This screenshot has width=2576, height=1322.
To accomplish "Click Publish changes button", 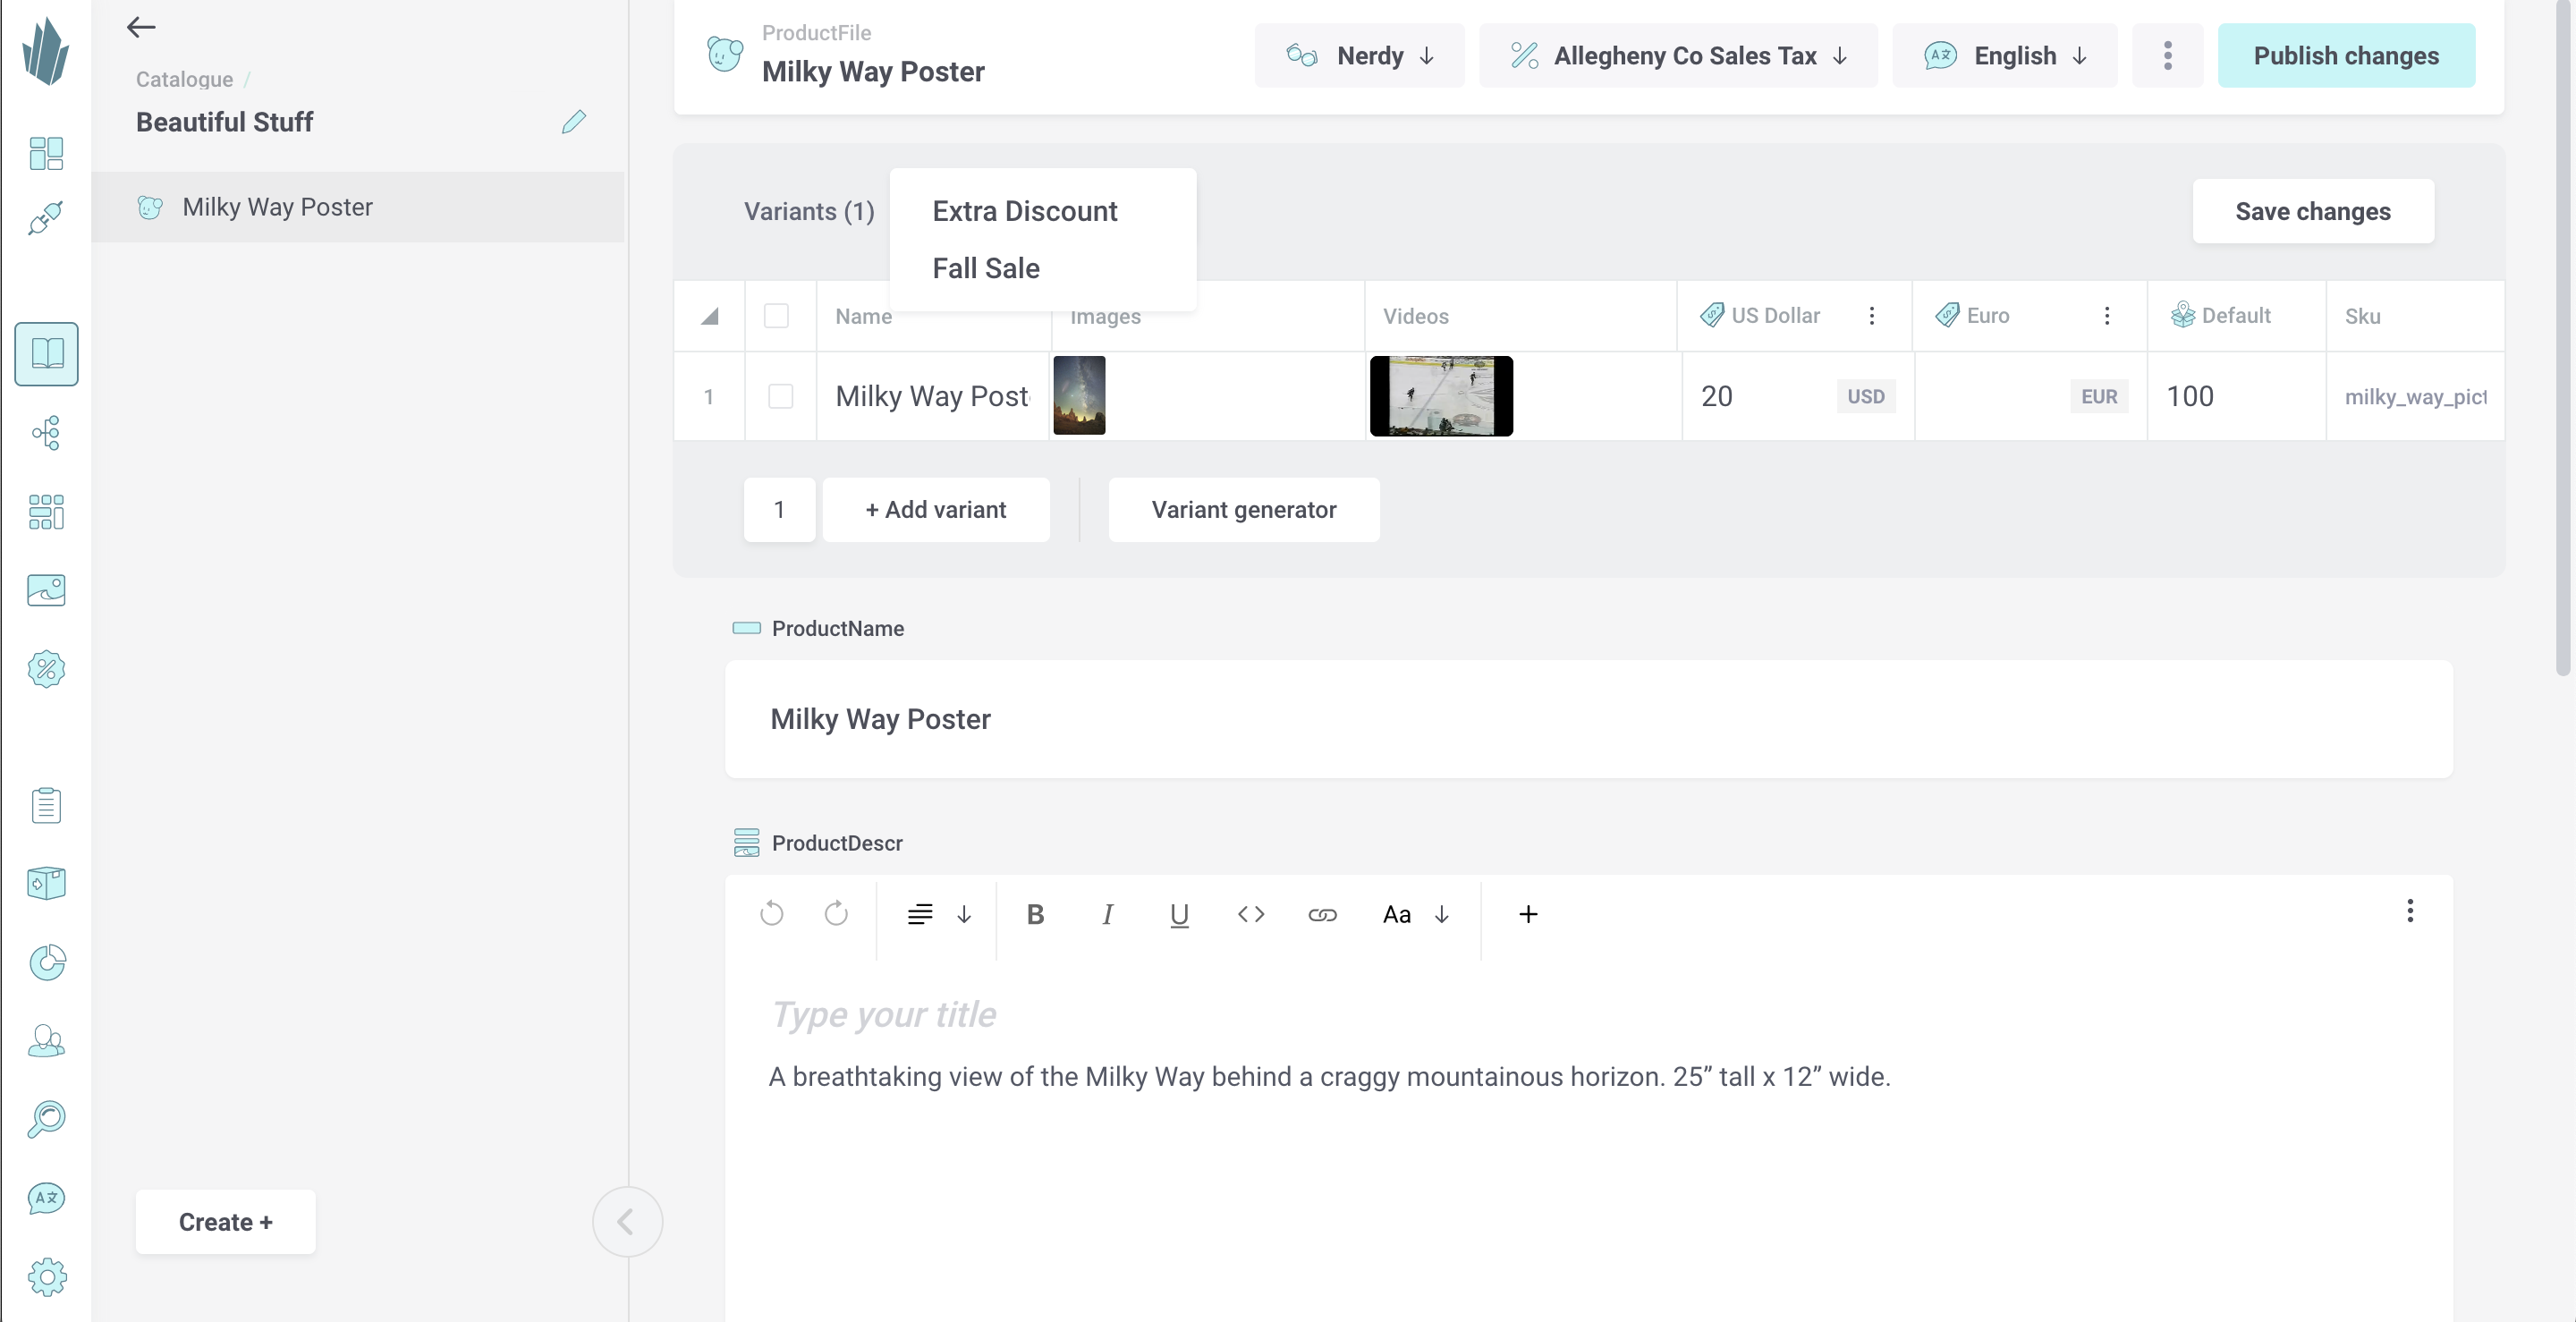I will click(x=2347, y=55).
